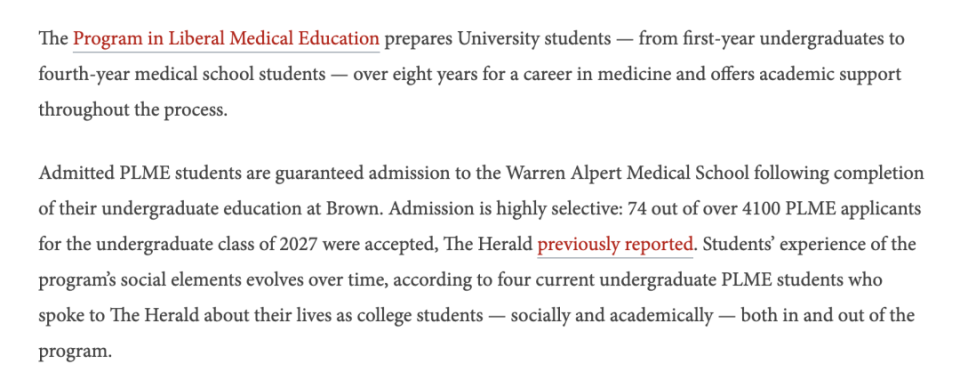Click the phrase 'socially and academically'

(612, 316)
